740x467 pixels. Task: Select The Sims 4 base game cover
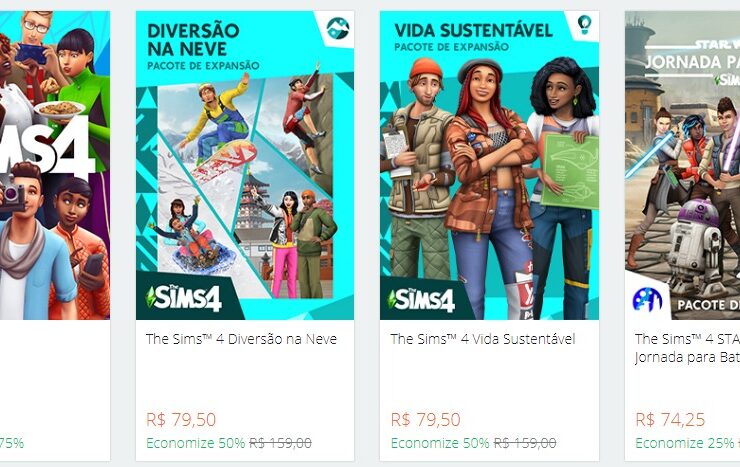55,165
